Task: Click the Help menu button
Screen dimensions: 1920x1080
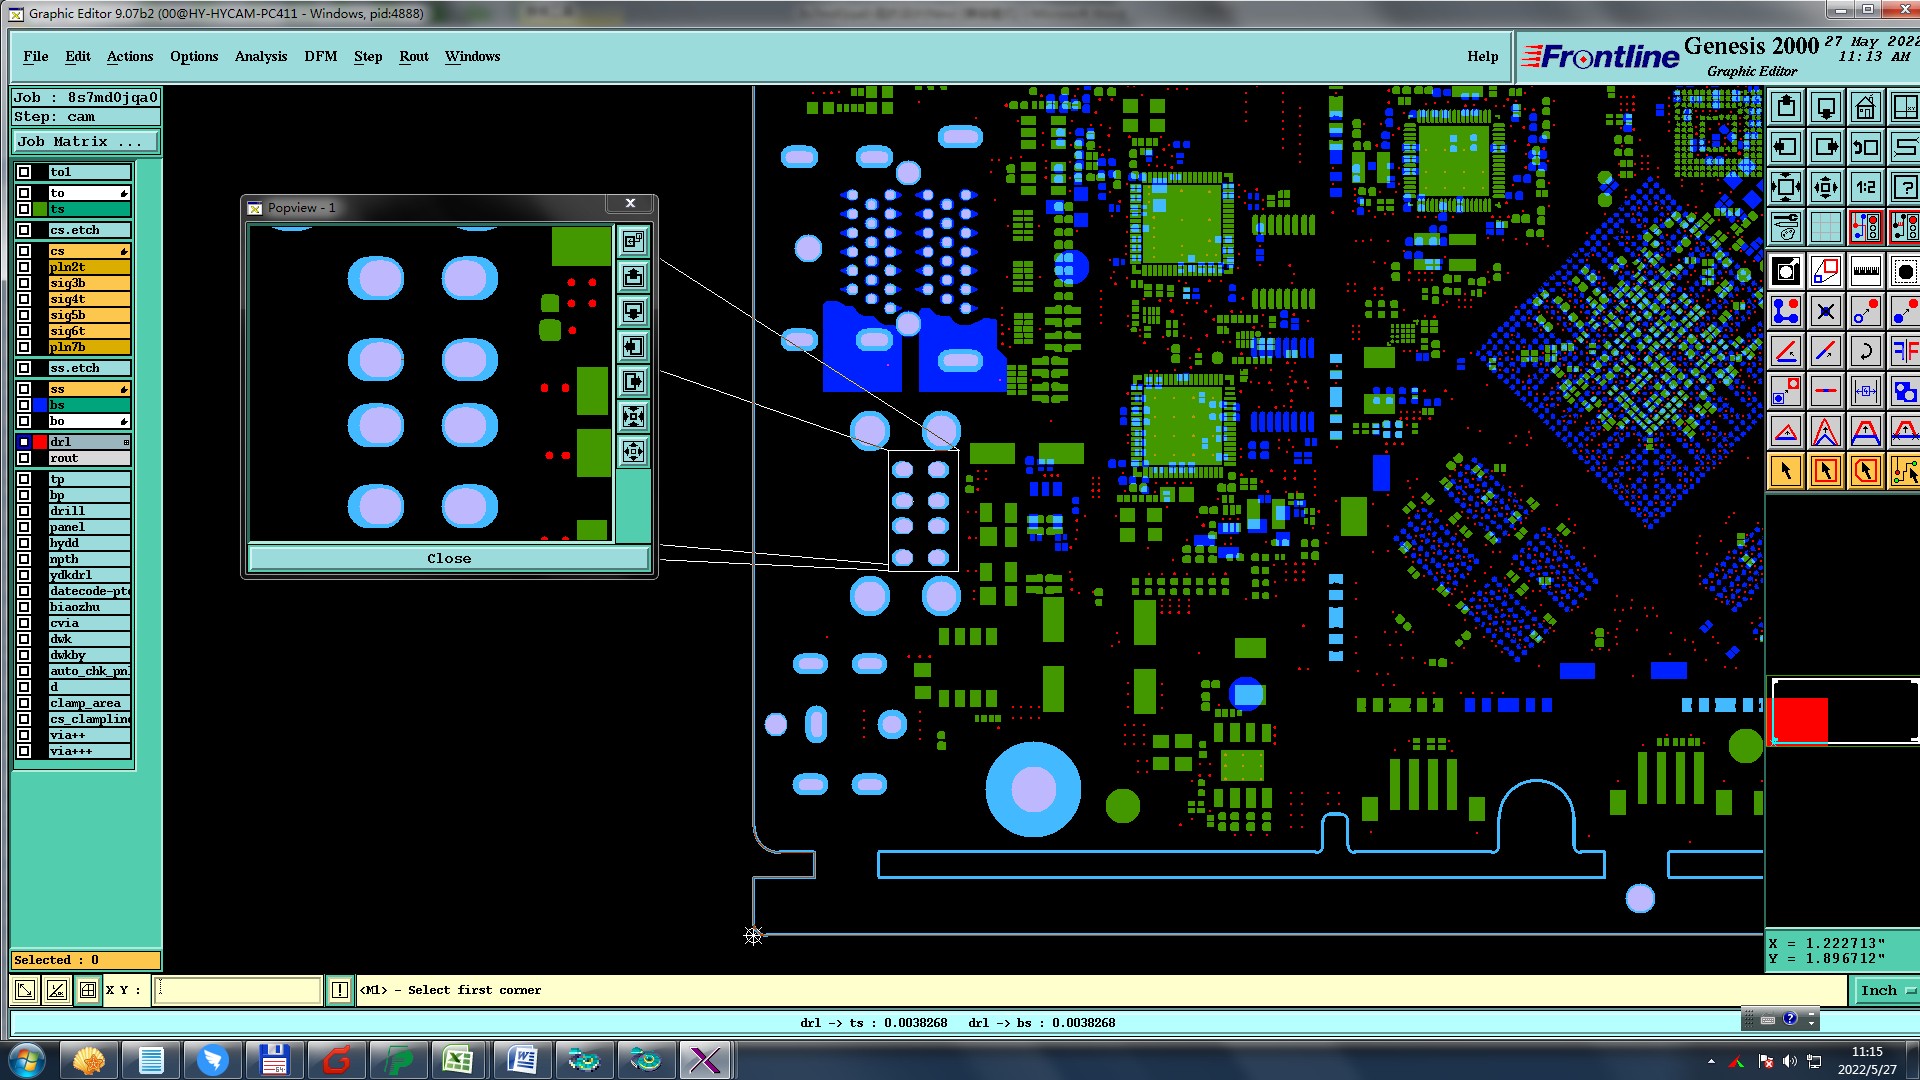Action: coord(1482,57)
